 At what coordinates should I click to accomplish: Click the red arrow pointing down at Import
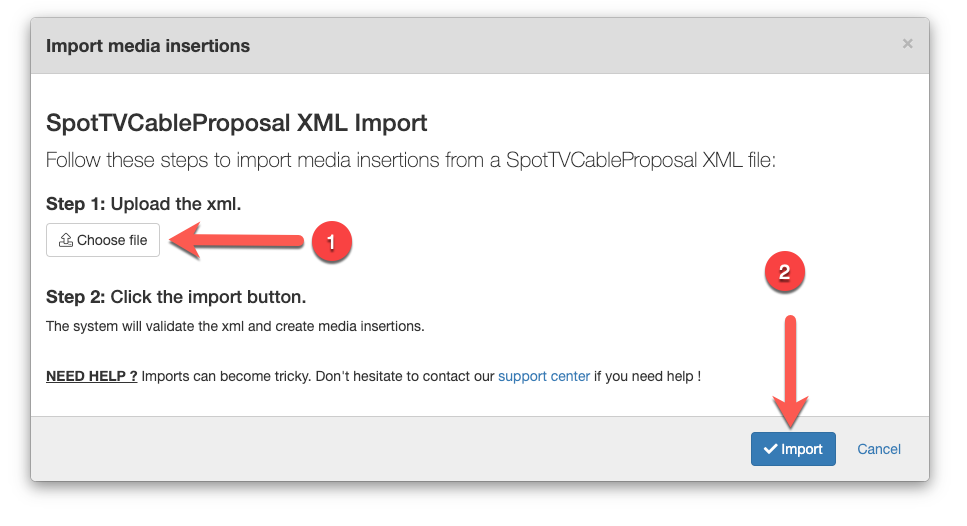click(791, 370)
